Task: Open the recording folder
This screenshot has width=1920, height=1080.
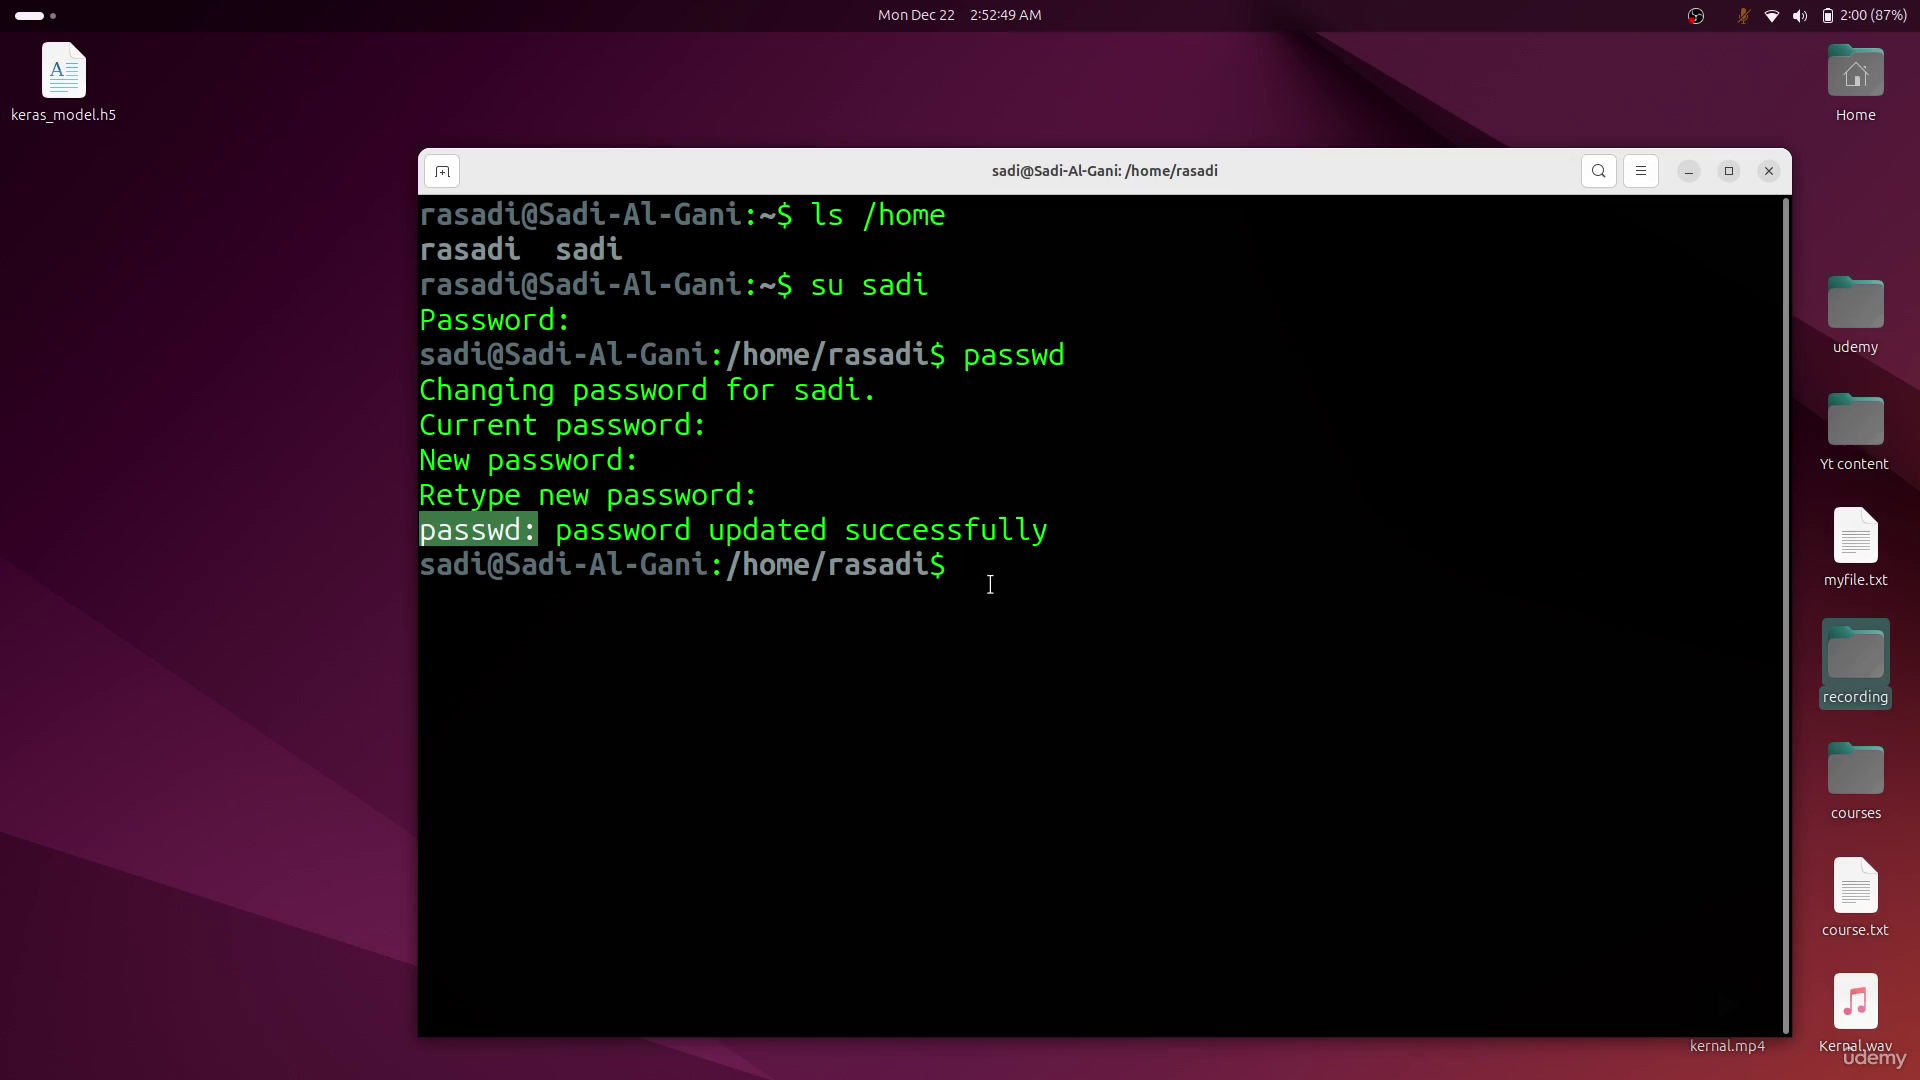Action: pos(1855,663)
